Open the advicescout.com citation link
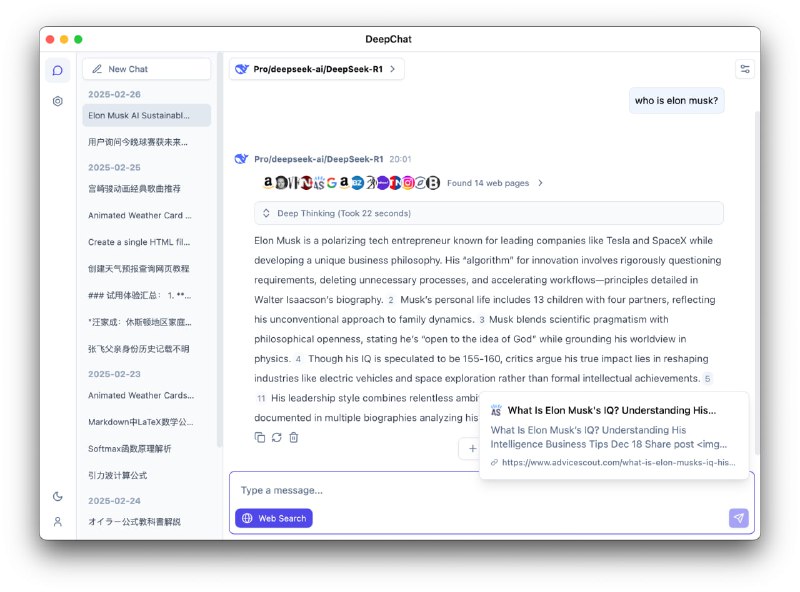 pos(614,461)
